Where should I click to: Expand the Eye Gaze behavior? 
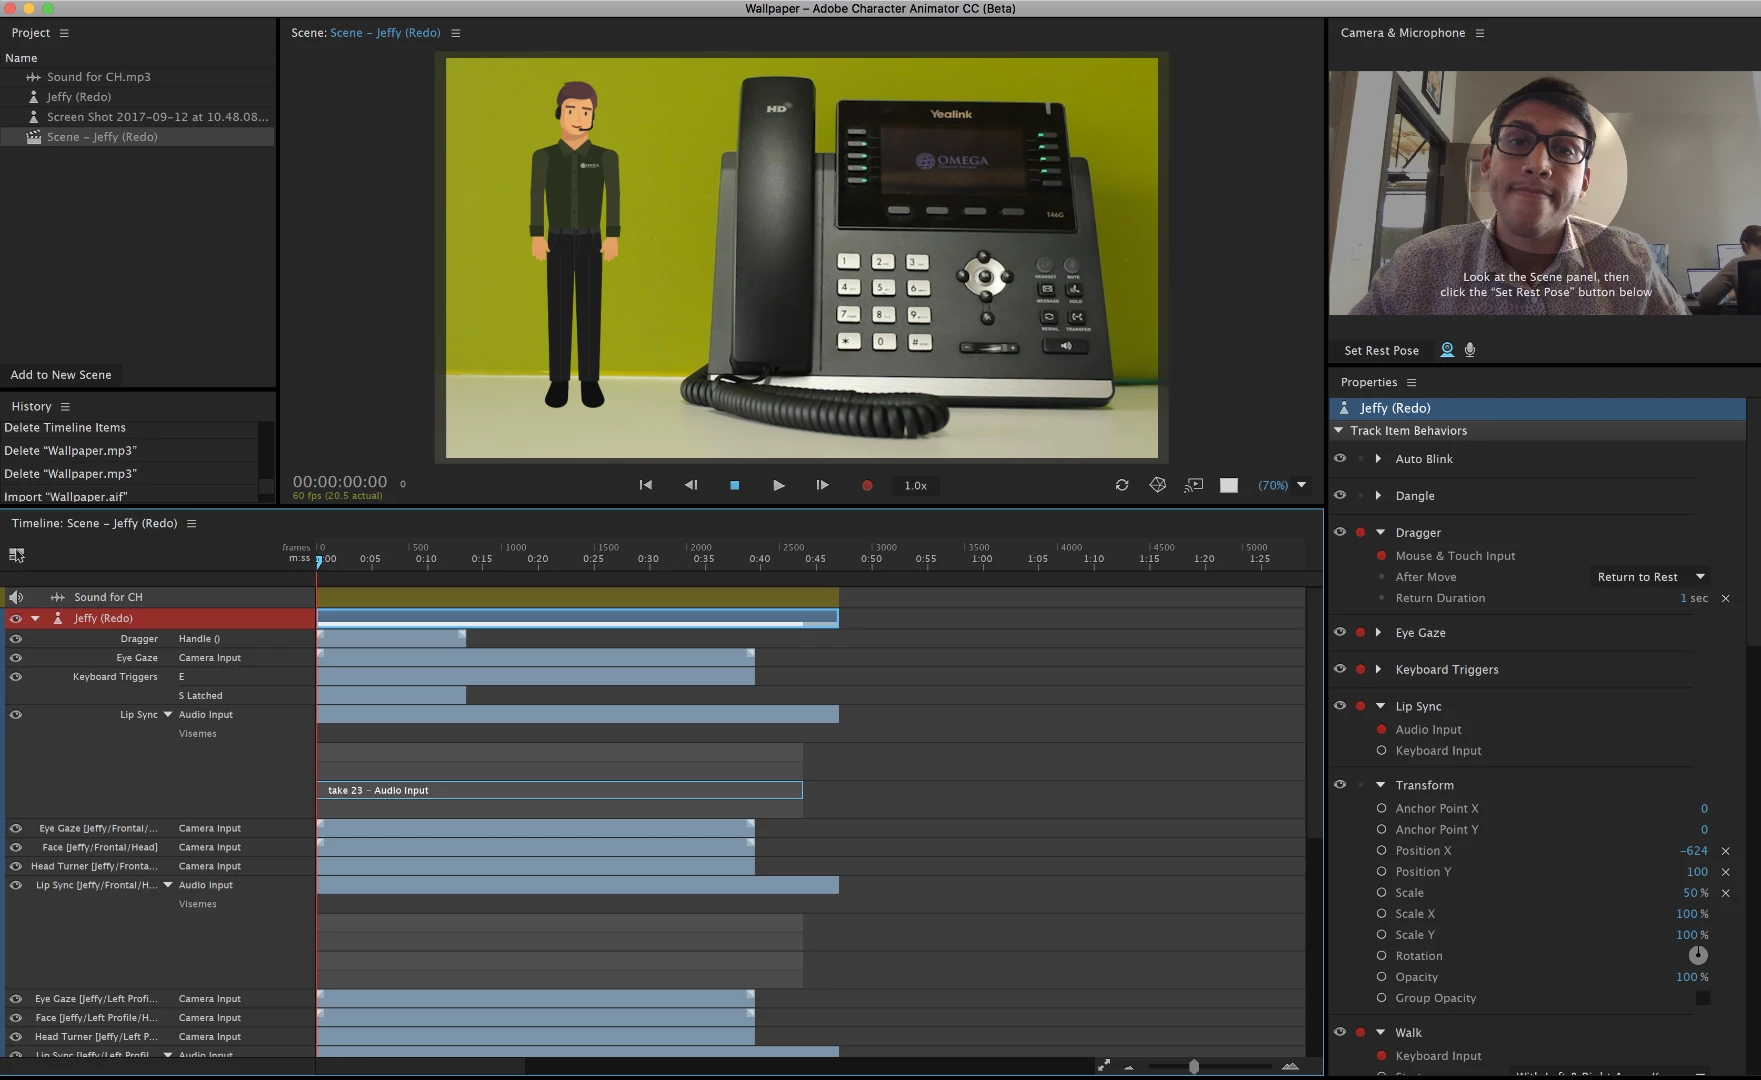[1379, 633]
